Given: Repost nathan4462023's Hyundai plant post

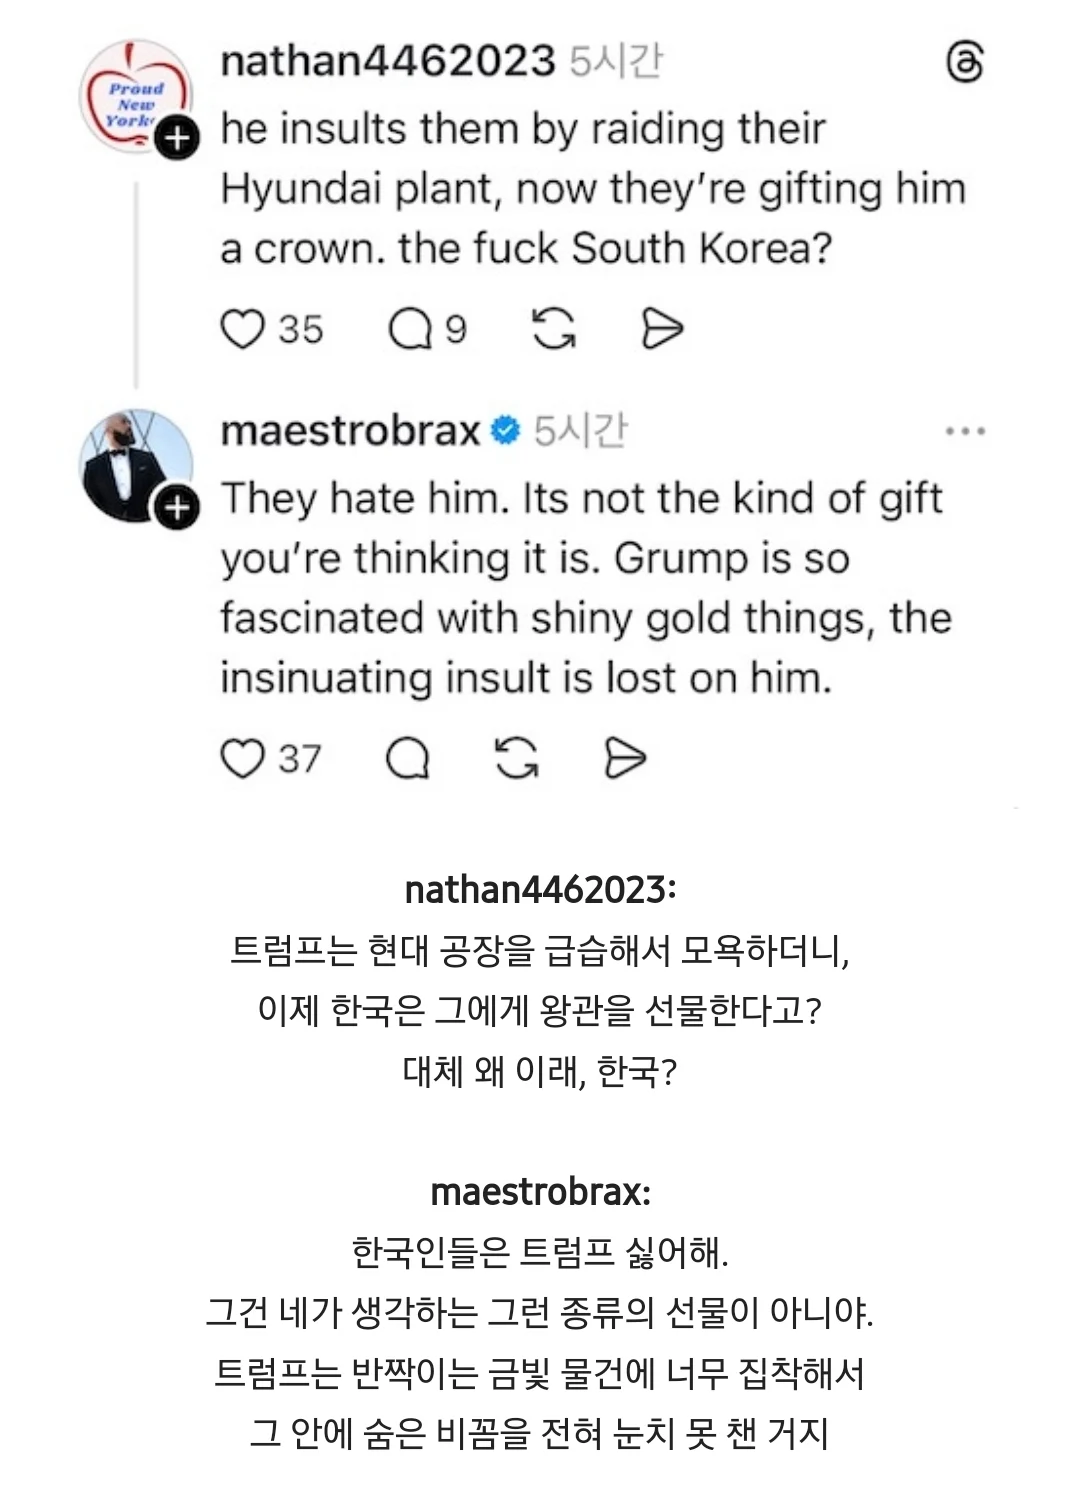Looking at the screenshot, I should coord(554,329).
